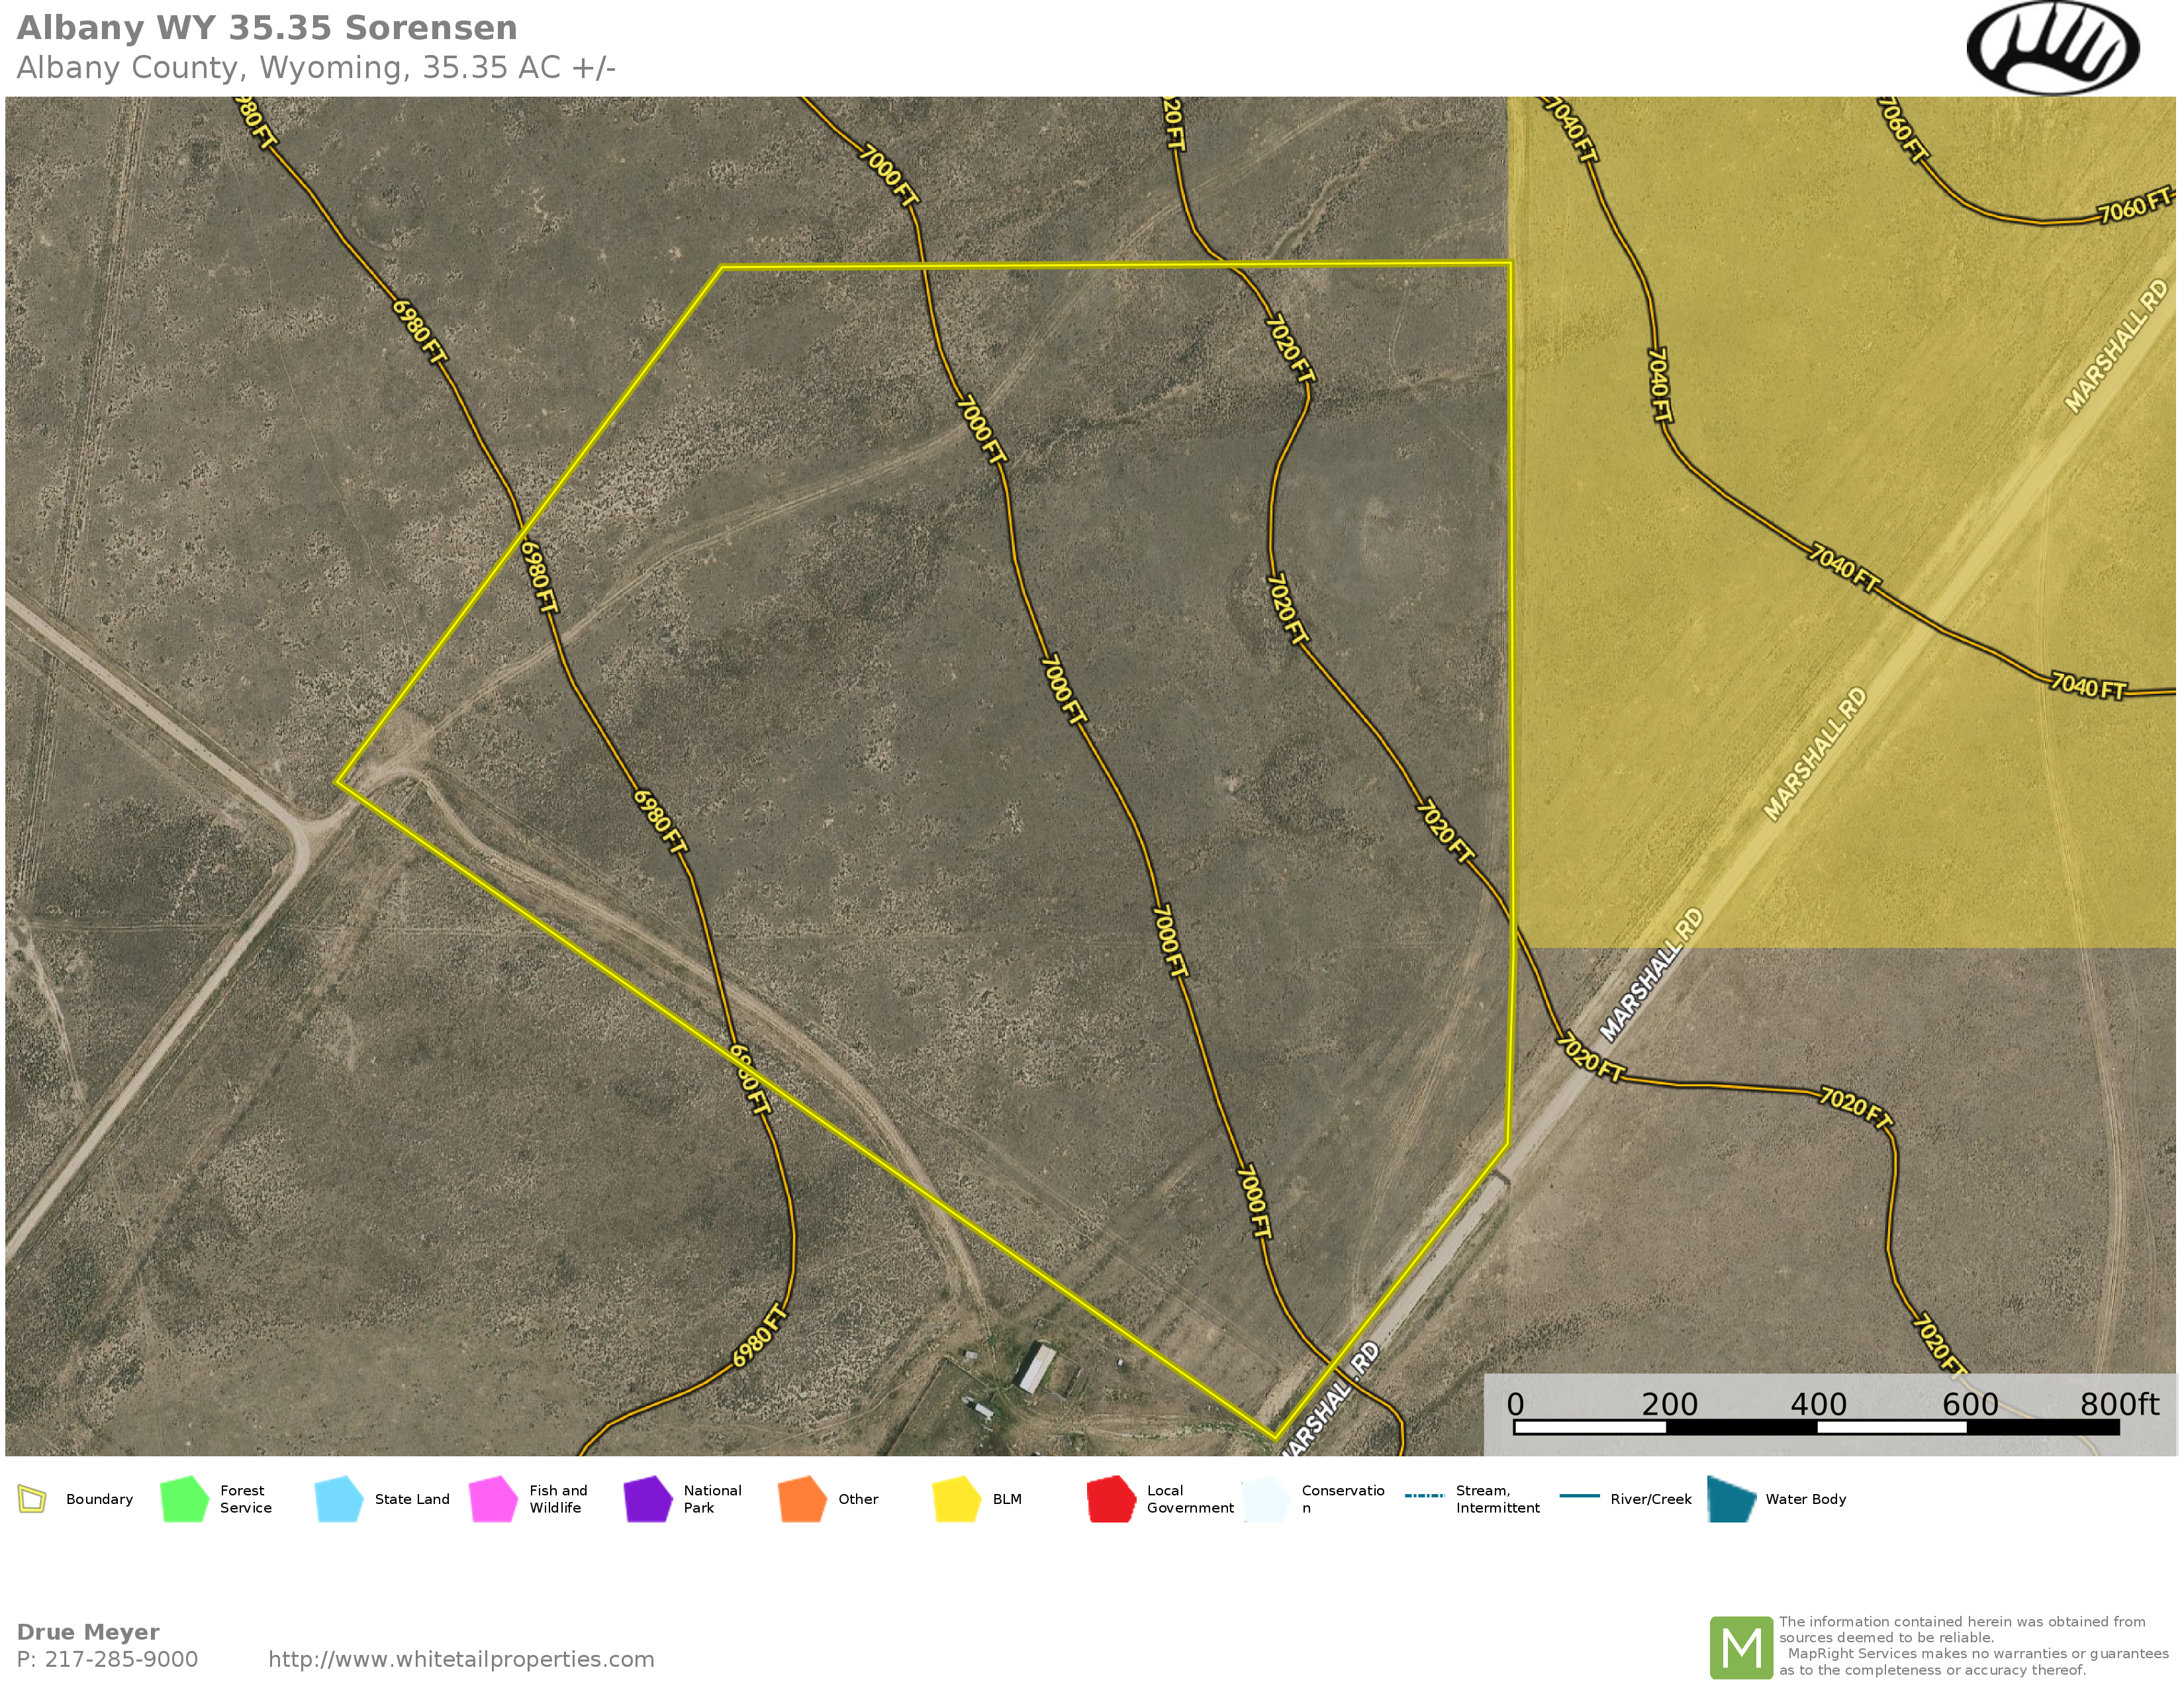Click the River/Creek line symbol
The height and width of the screenshot is (1688, 2184).
point(1580,1496)
